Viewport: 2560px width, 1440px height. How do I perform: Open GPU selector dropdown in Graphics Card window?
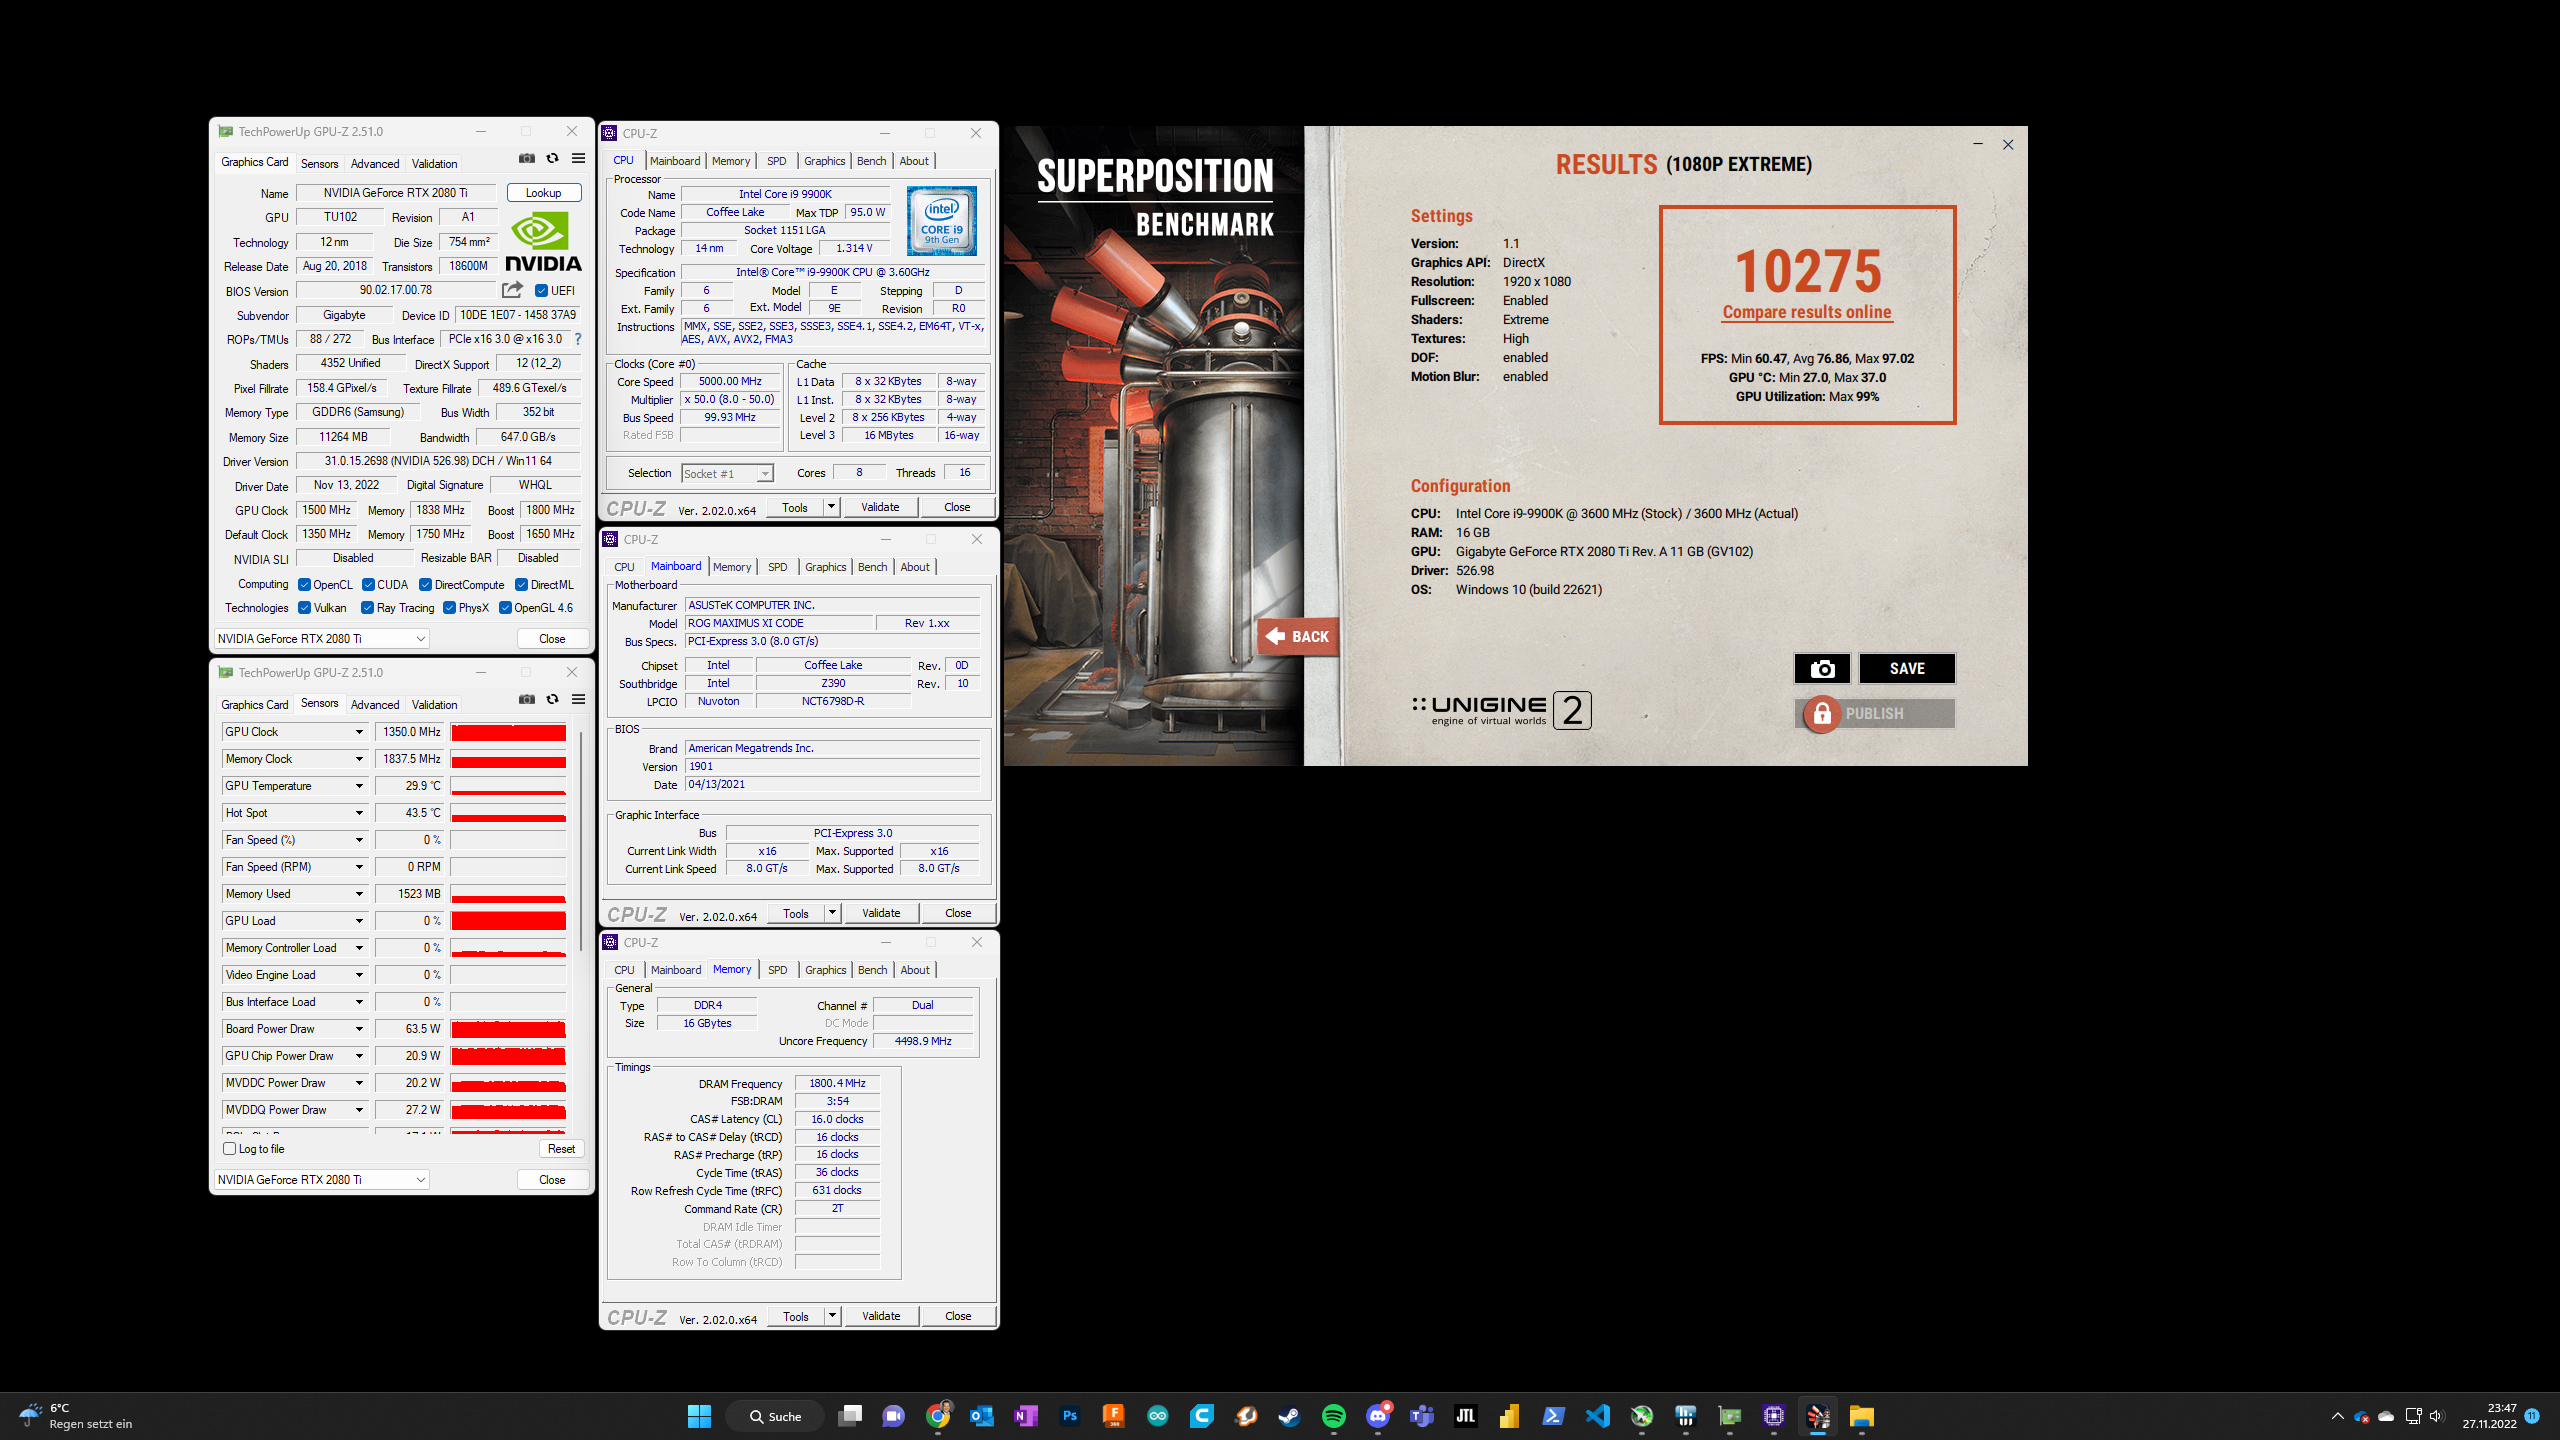coord(321,639)
